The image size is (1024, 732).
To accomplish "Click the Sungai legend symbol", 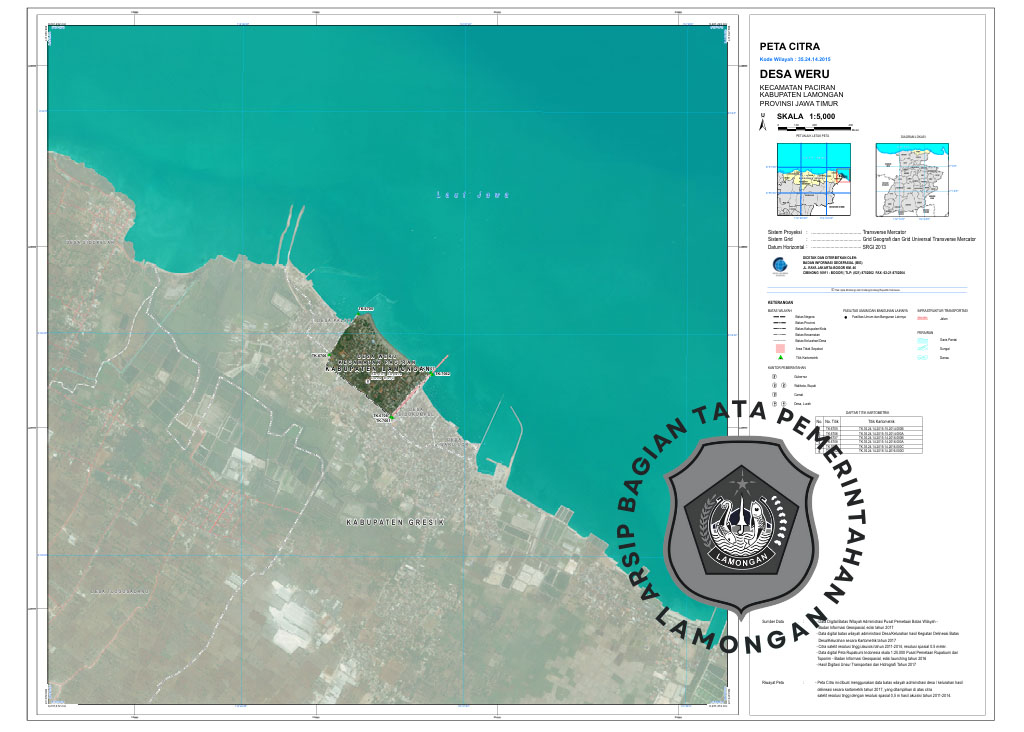I will tap(923, 347).
